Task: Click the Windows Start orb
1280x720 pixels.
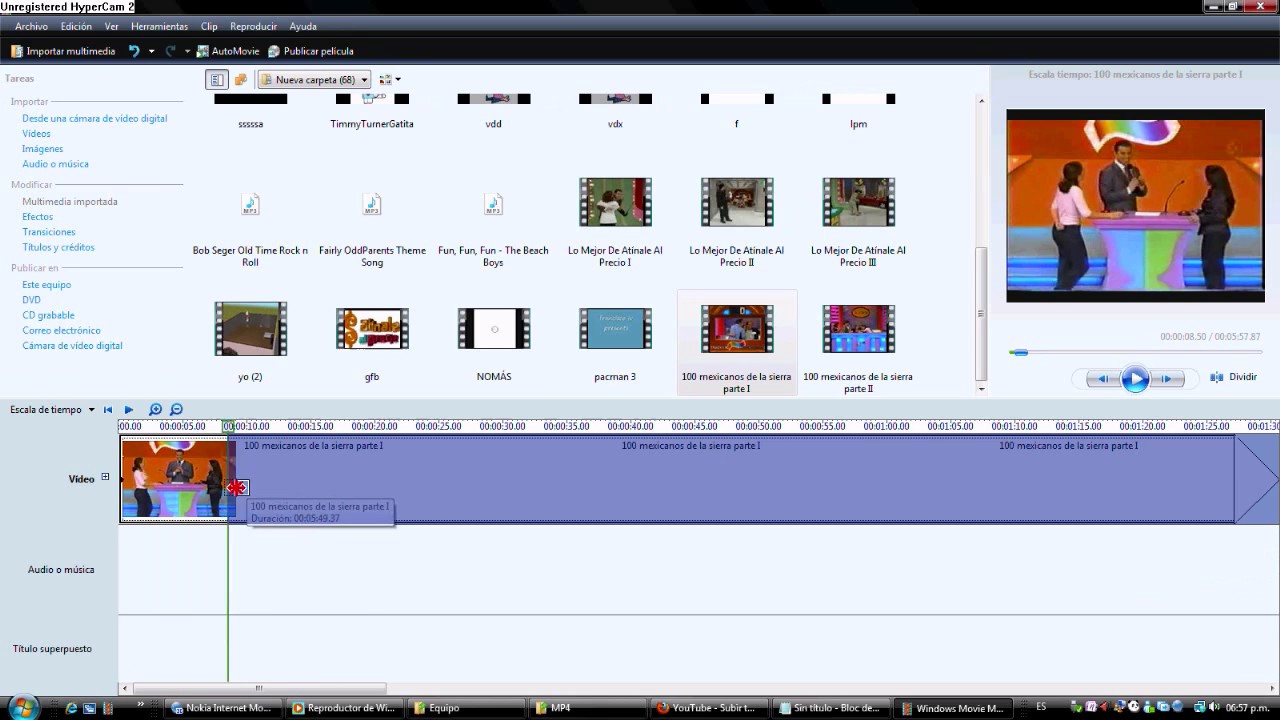Action: [22, 707]
